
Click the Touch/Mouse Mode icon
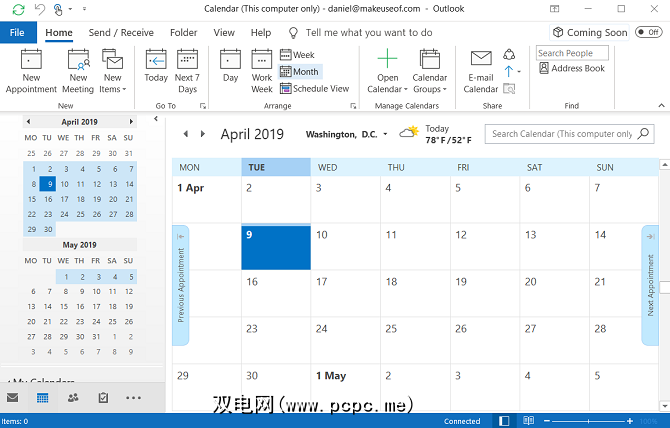point(58,9)
